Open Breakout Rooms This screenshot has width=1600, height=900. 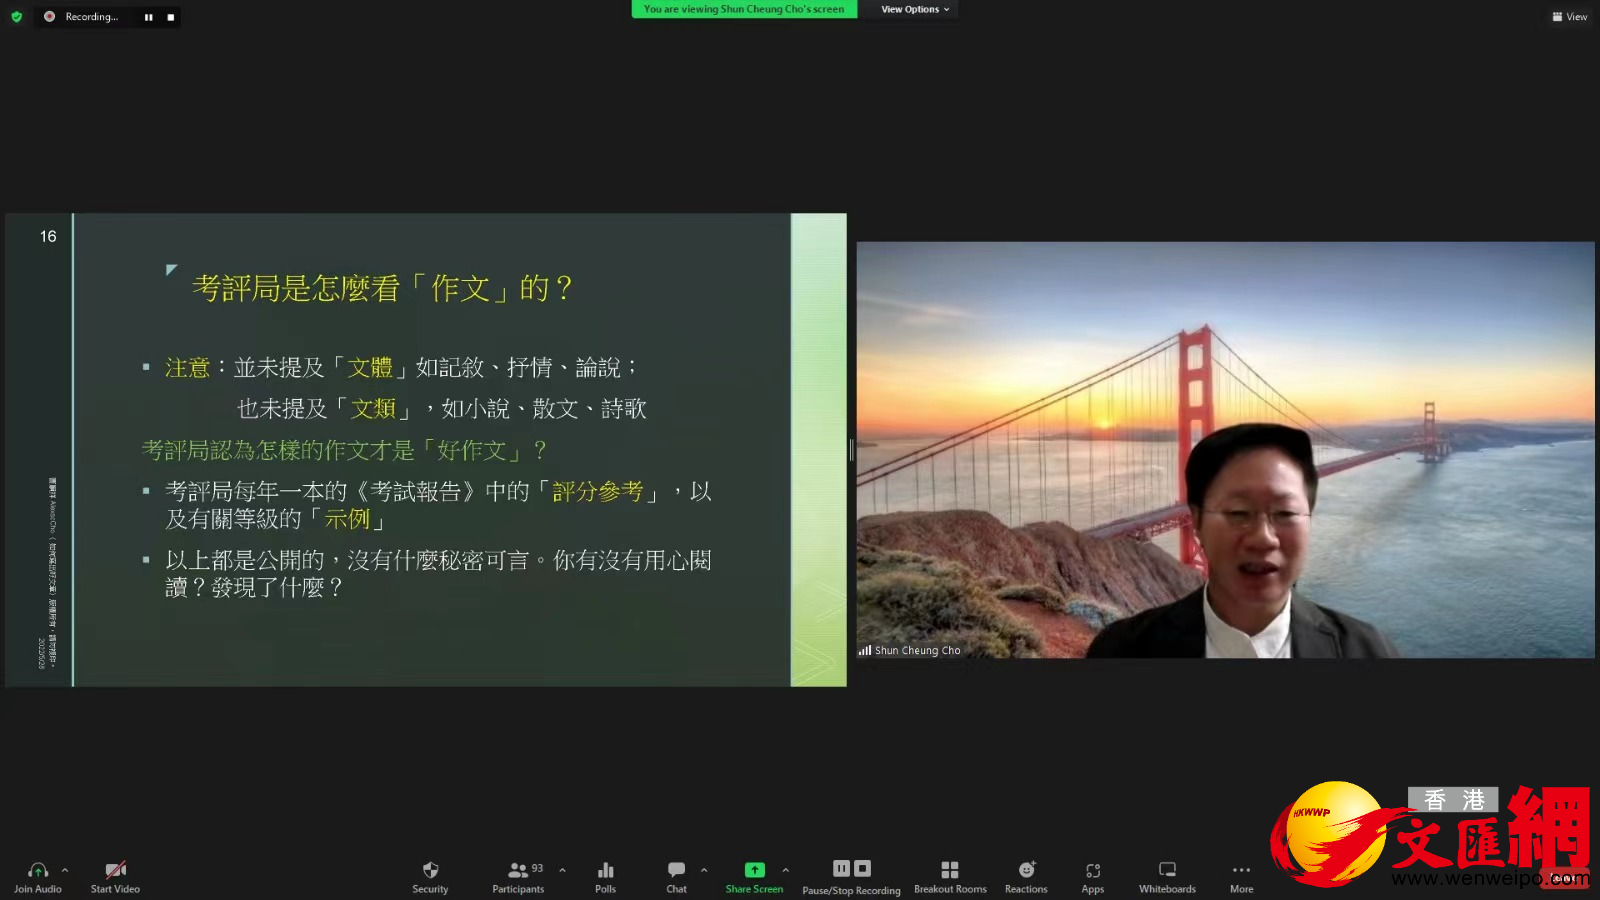949,875
